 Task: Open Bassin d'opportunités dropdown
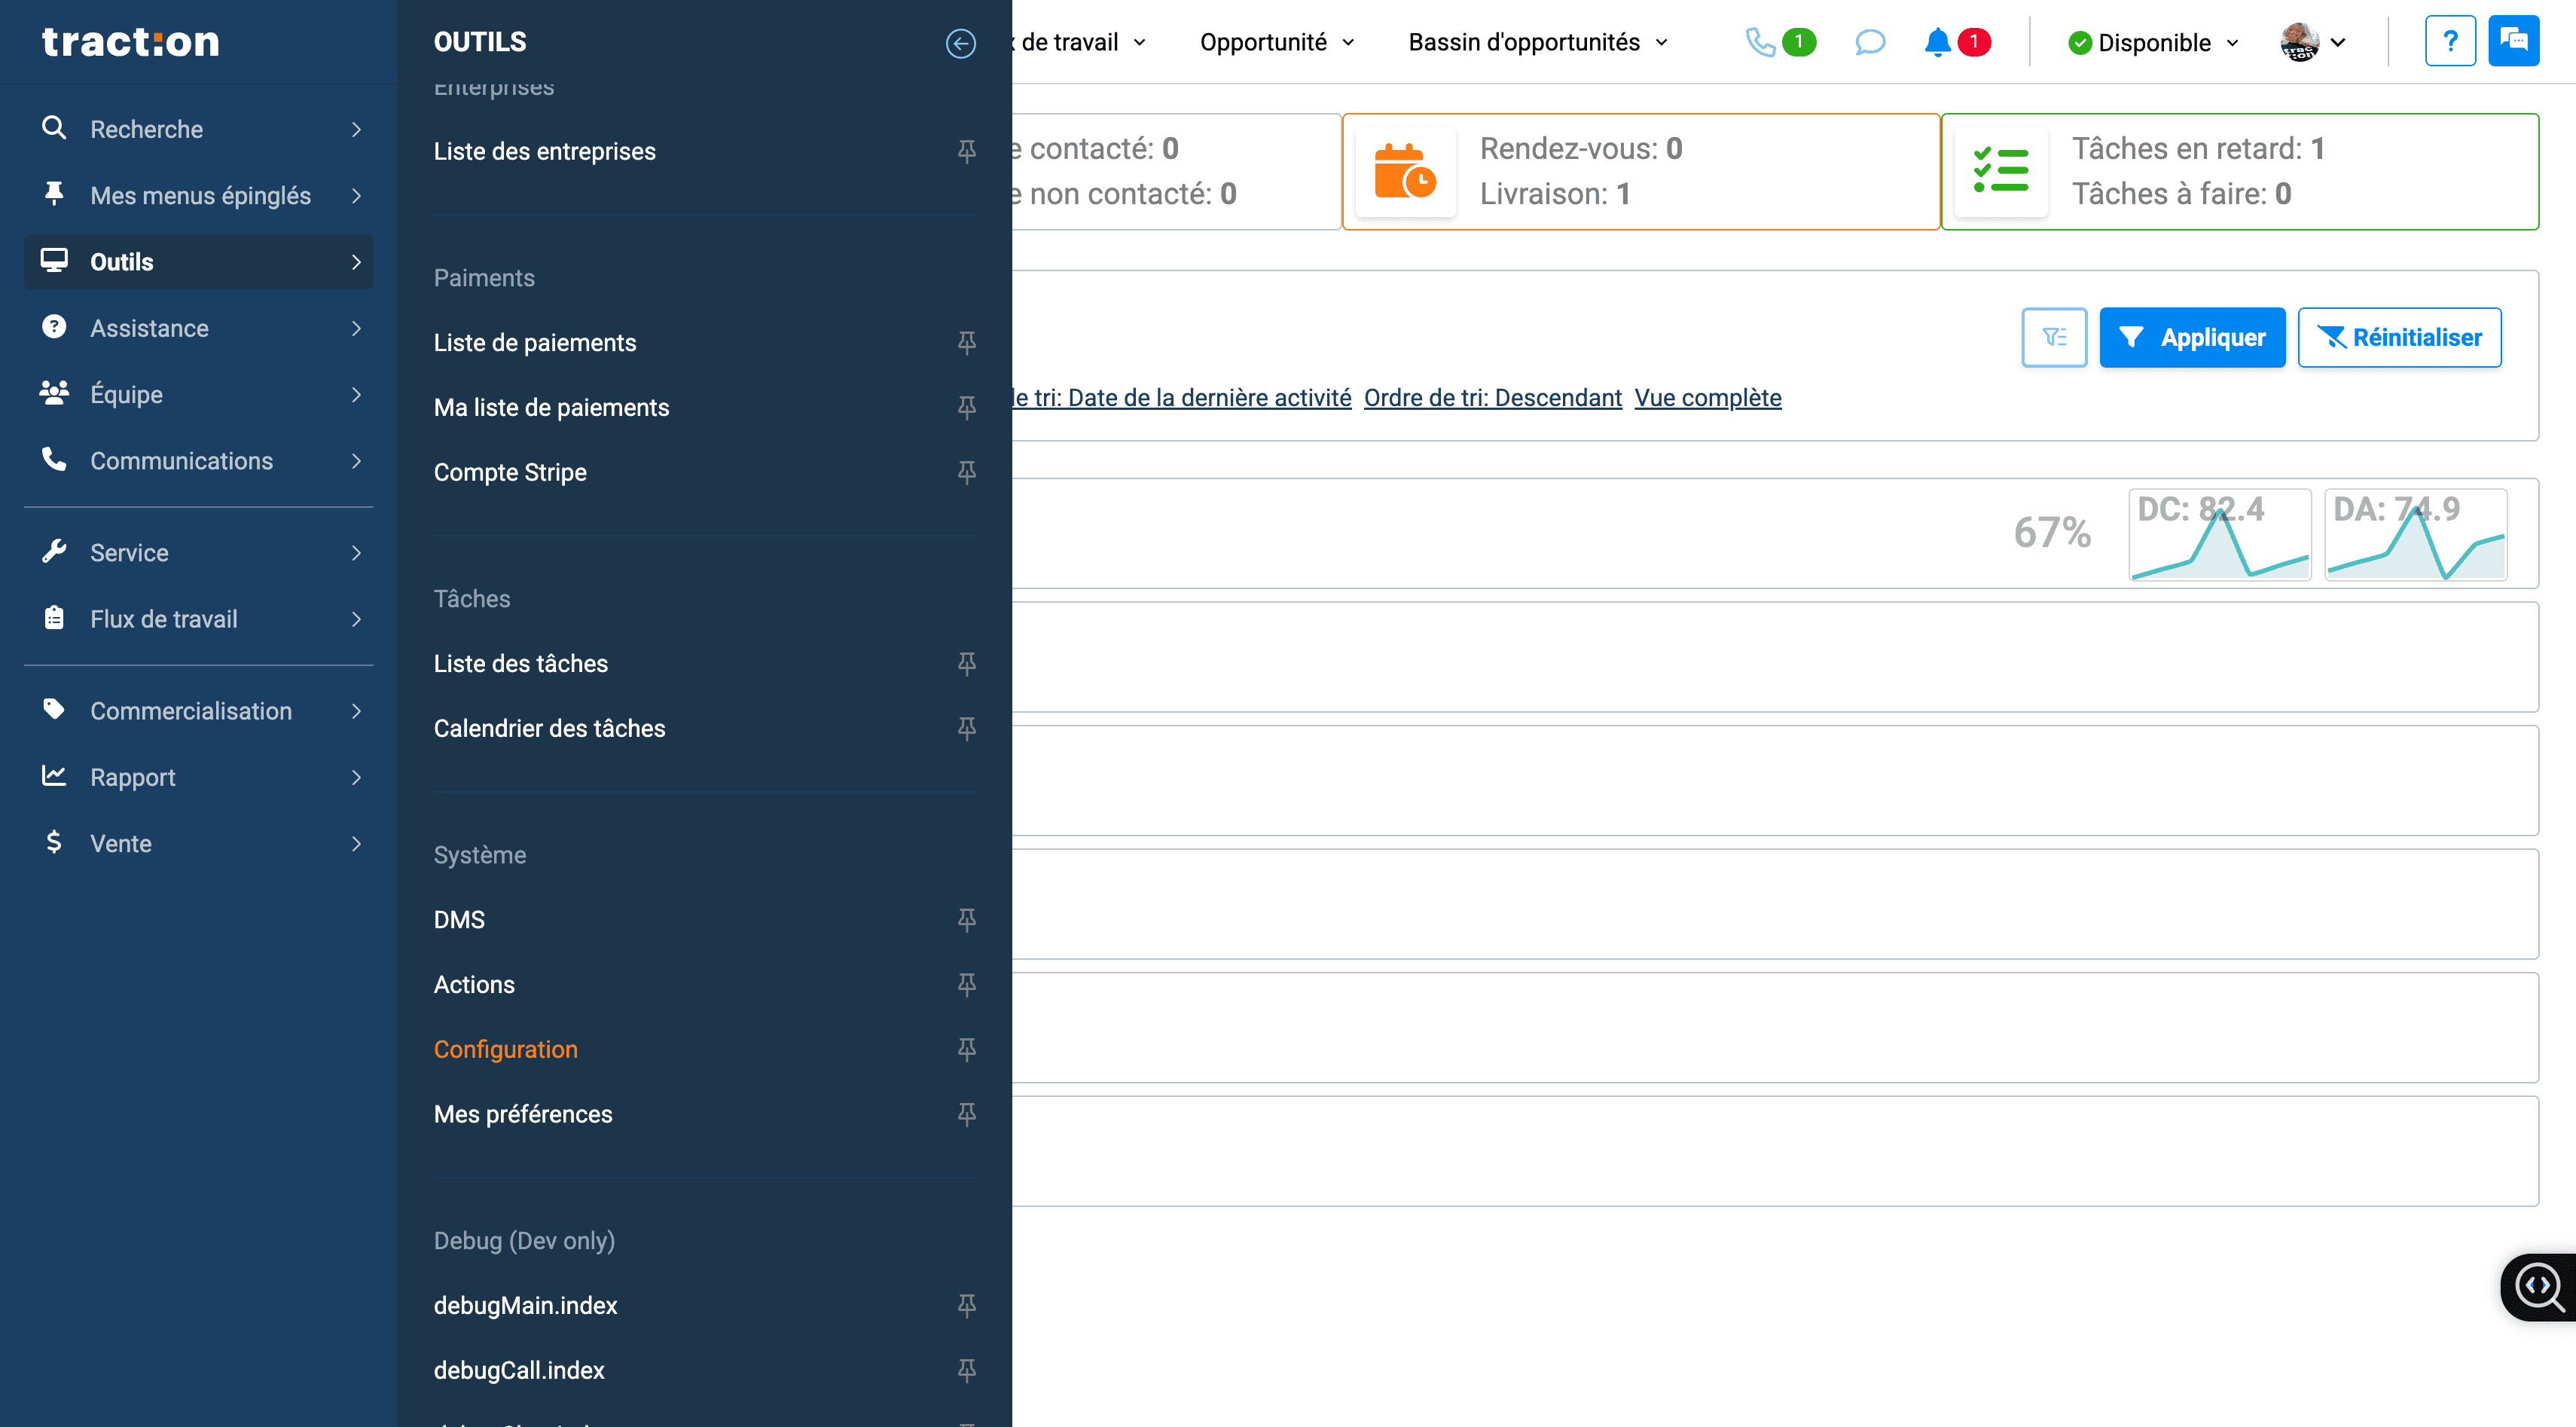[x=1538, y=43]
